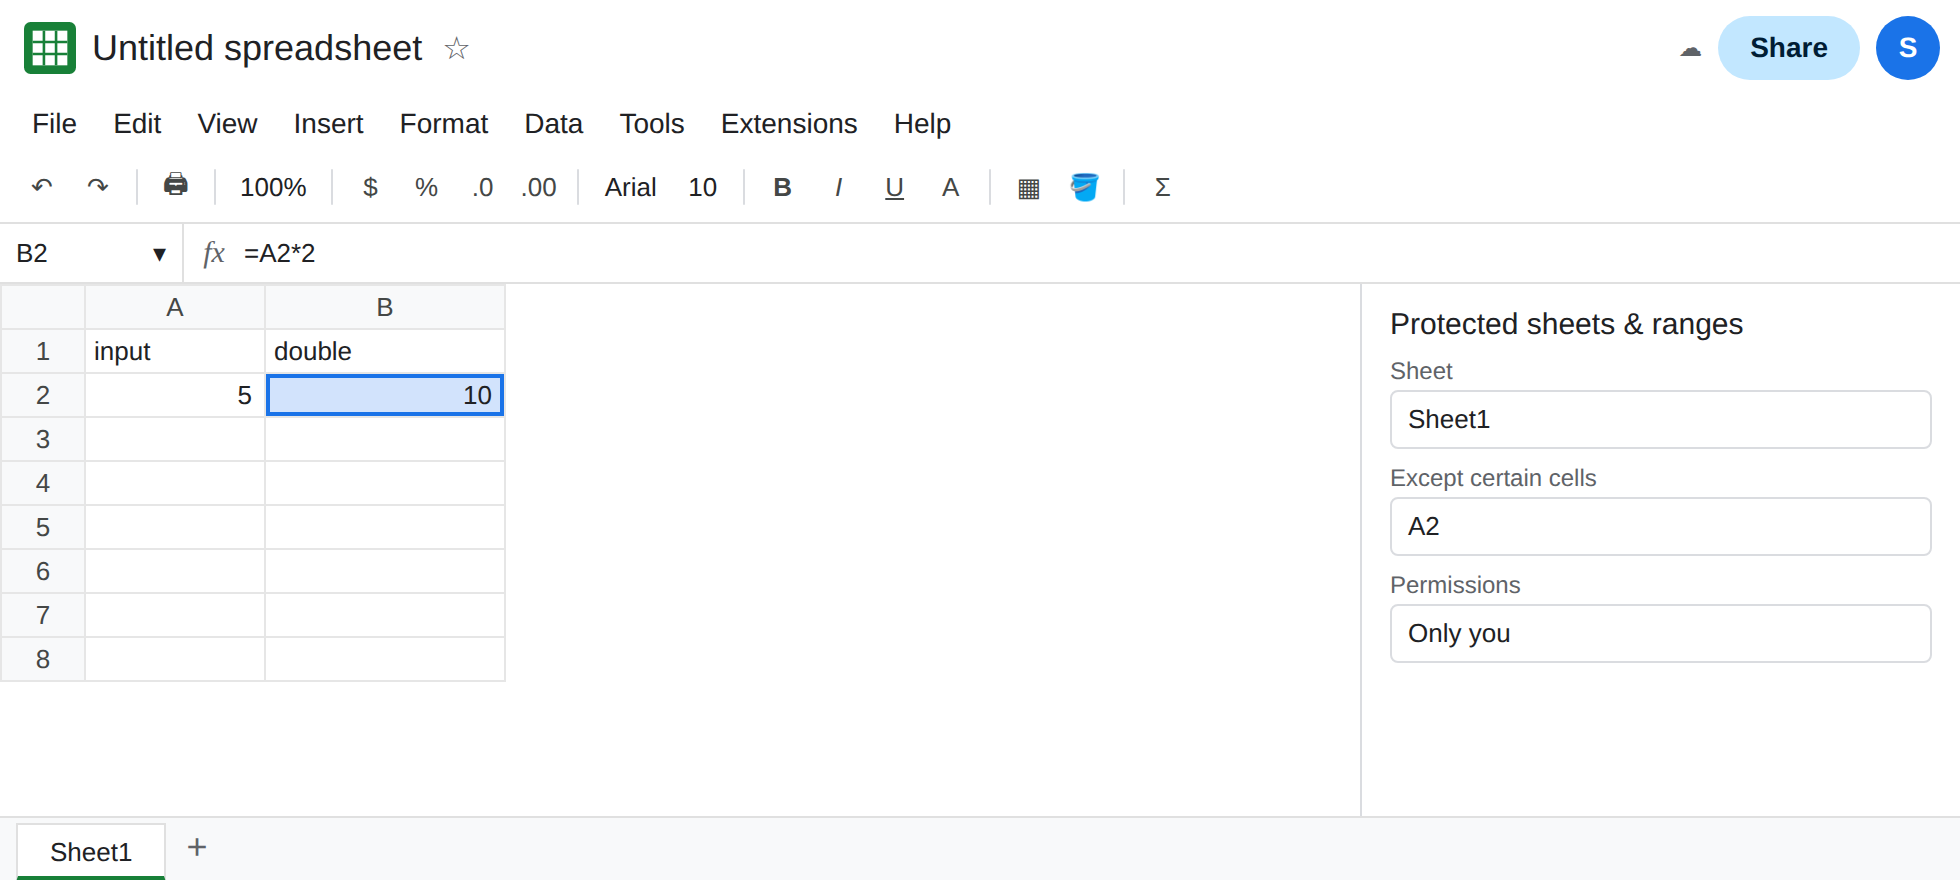The image size is (1960, 880).
Task: Click the undo arrow icon
Action: 42,187
